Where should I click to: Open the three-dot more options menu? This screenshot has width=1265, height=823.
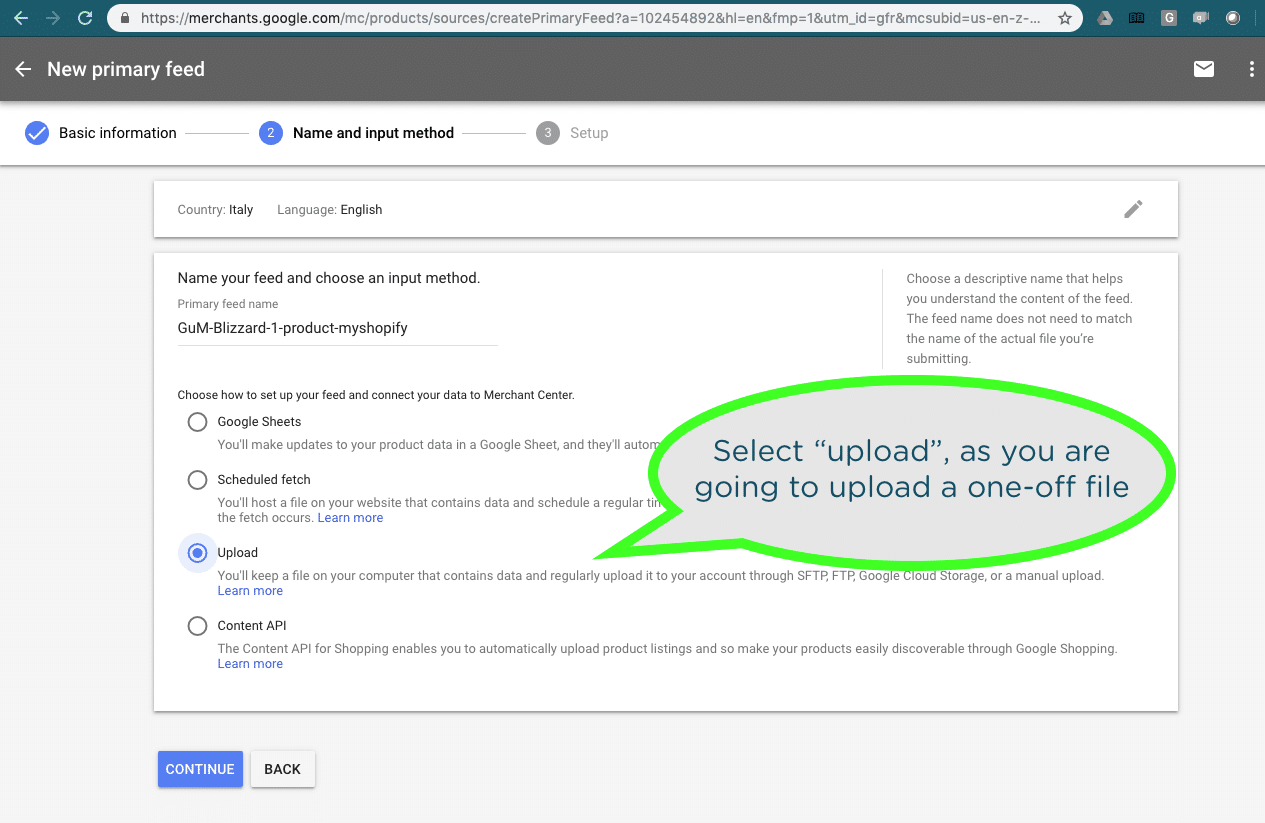[x=1251, y=69]
